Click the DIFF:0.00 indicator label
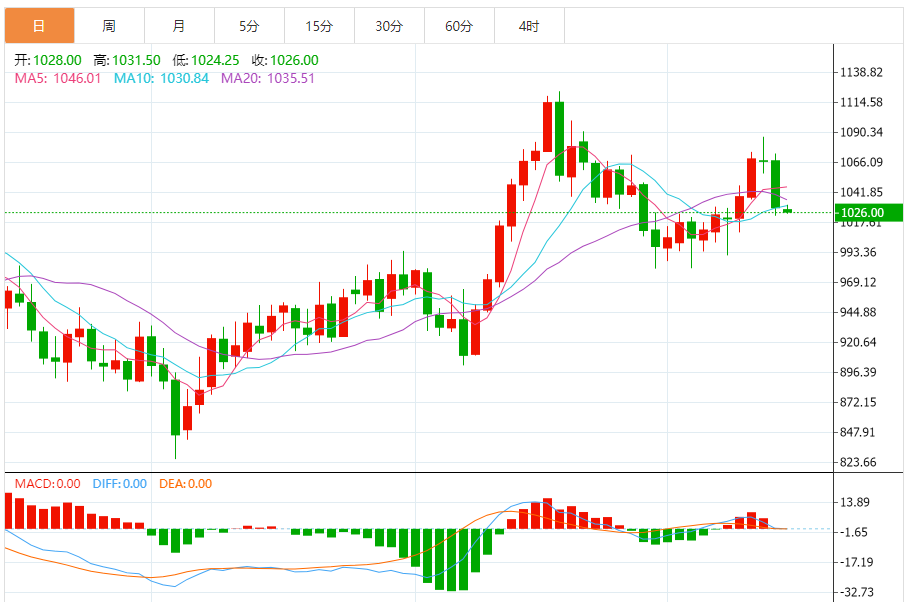This screenshot has height=602, width=907. click(120, 484)
